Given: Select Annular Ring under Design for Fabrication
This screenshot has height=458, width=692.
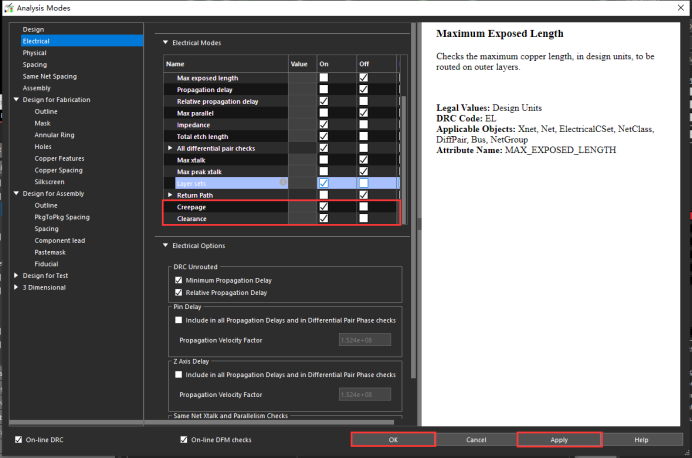Looking at the screenshot, I should pos(54,135).
